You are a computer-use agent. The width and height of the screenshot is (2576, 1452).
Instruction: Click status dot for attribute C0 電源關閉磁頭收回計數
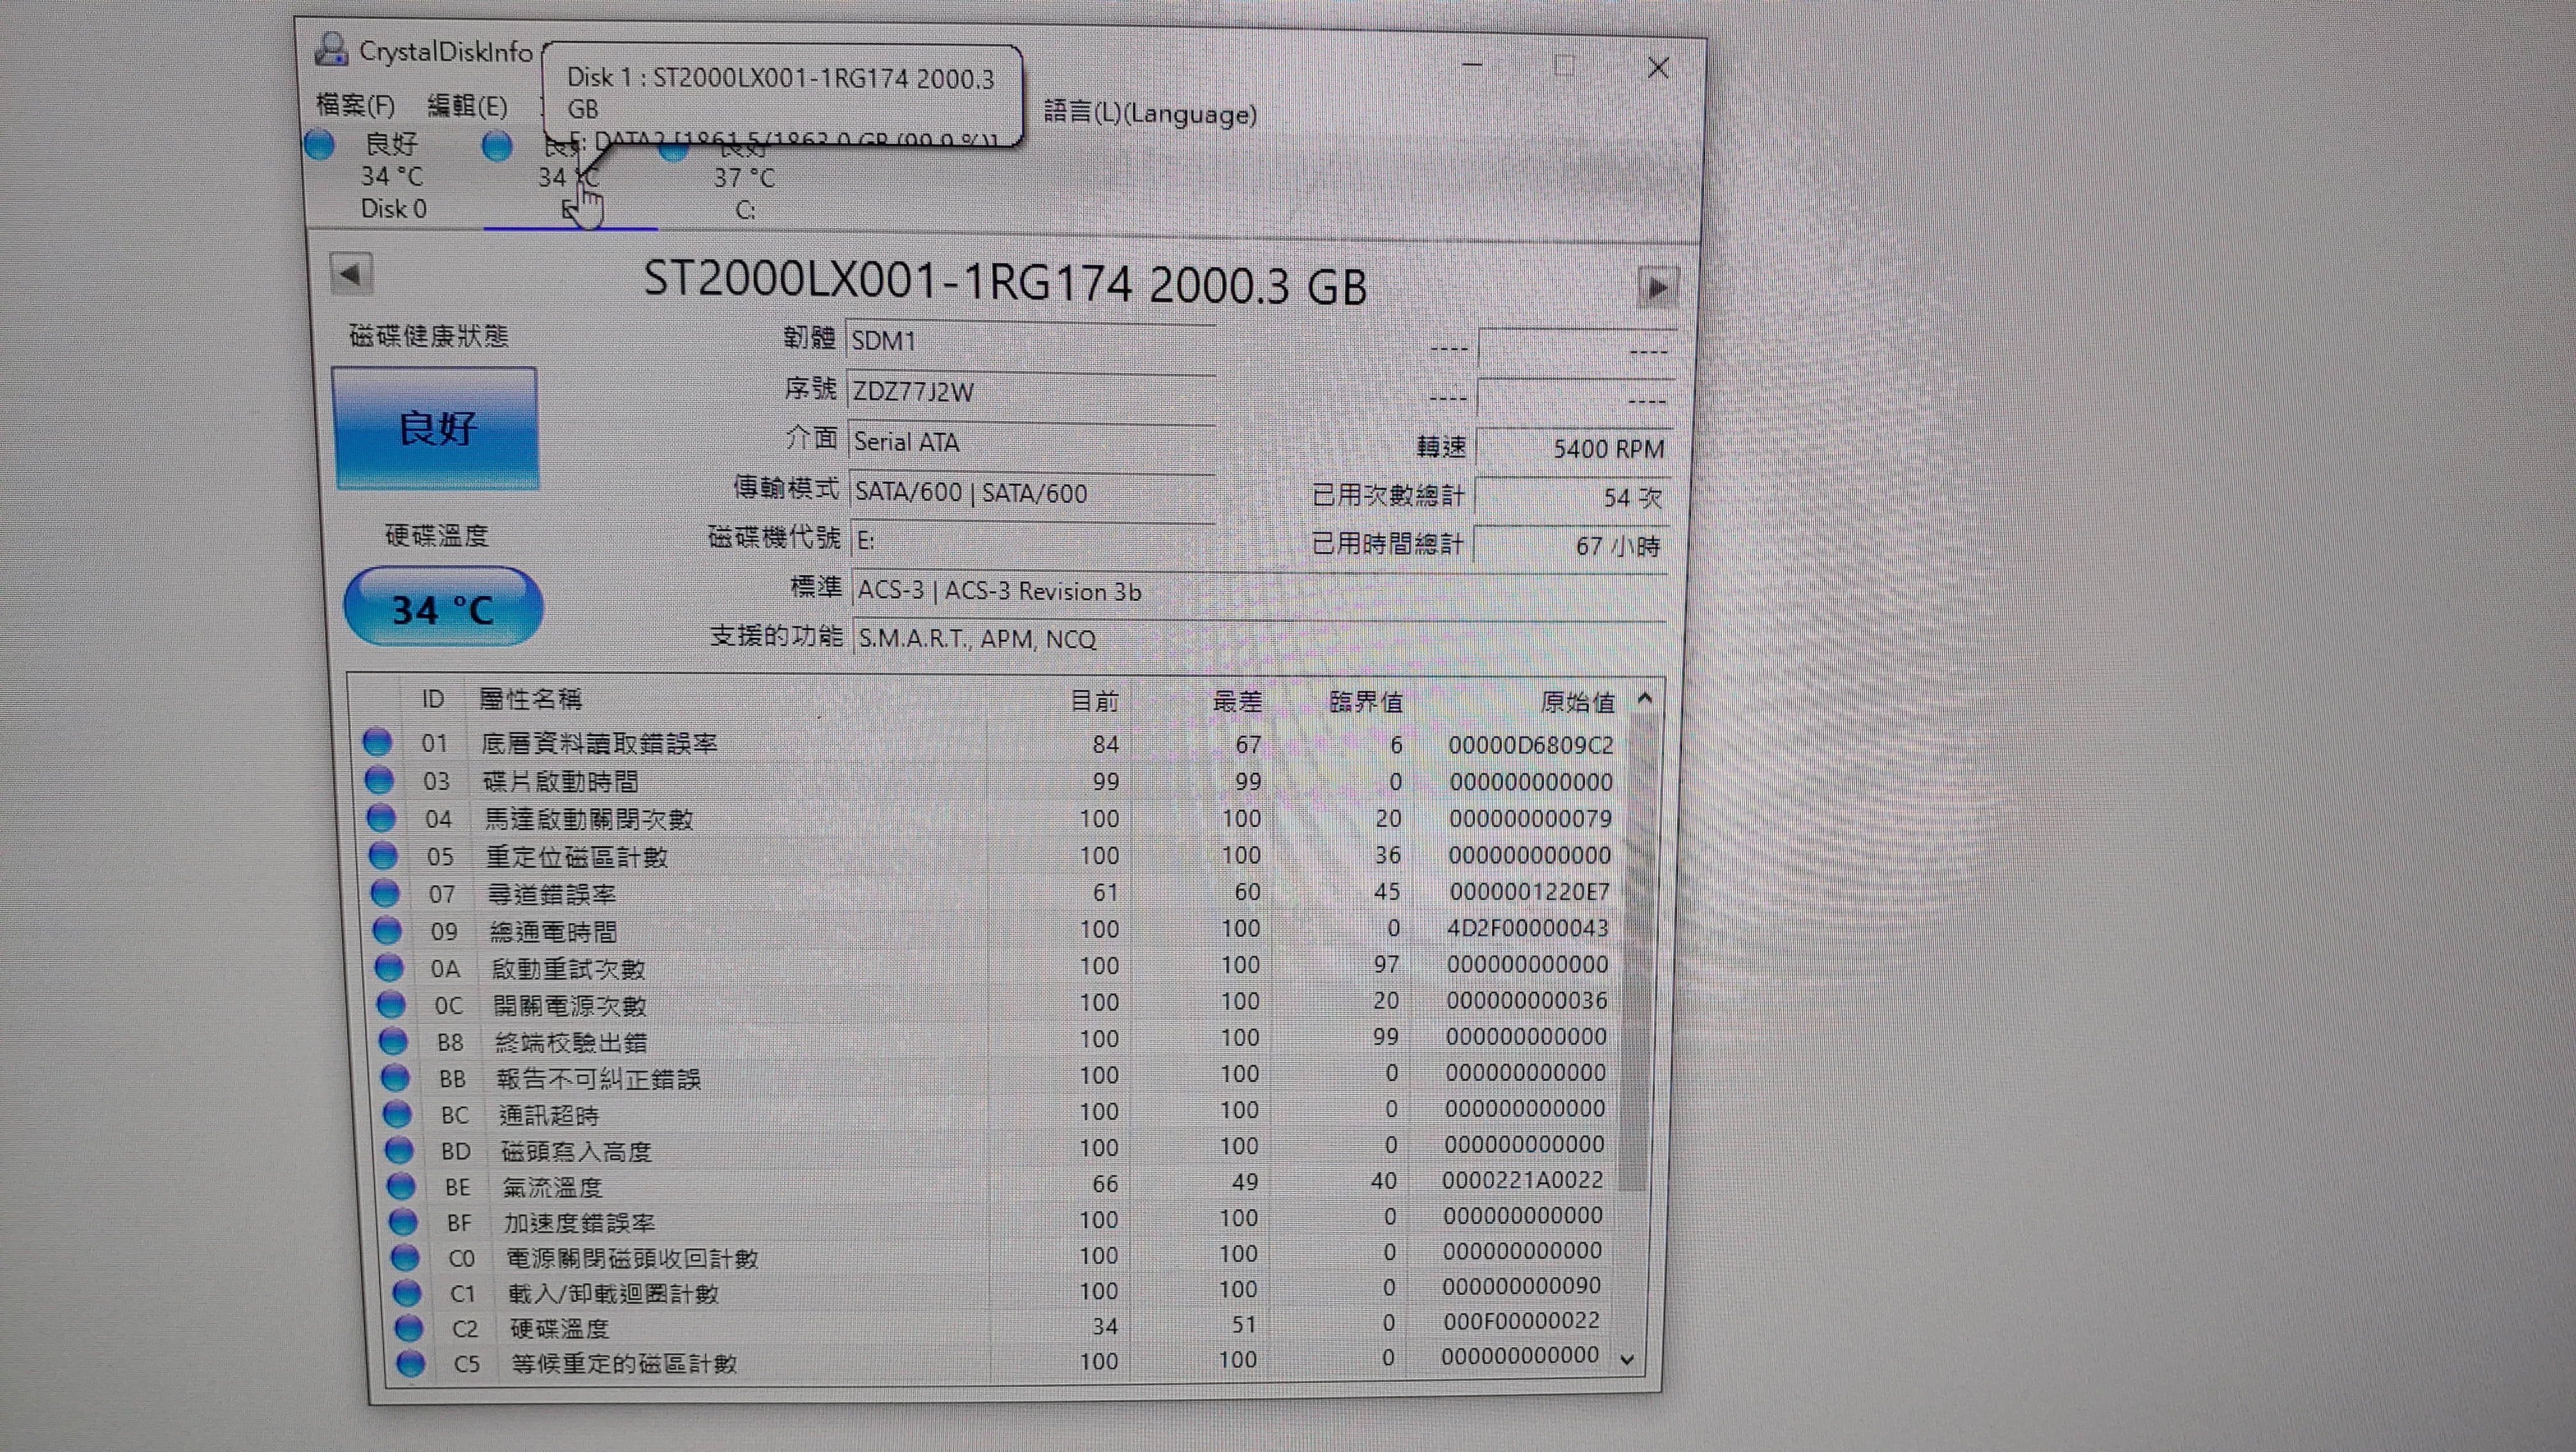pyautogui.click(x=405, y=1257)
